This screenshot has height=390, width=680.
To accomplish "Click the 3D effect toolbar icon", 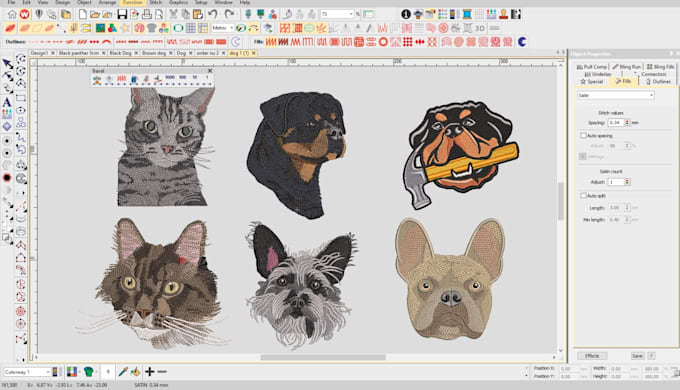I will (x=480, y=28).
